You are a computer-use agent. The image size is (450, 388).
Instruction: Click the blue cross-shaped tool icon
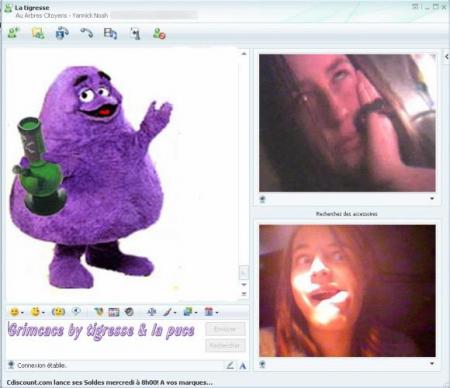coord(152,312)
